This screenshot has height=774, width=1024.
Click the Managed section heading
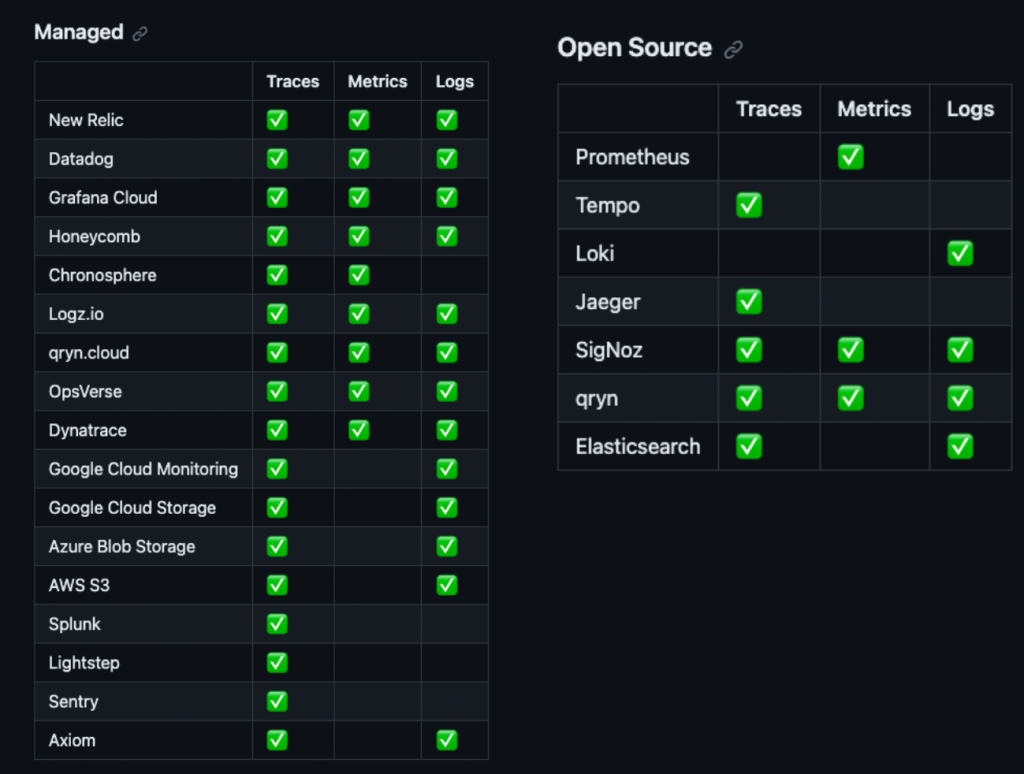click(78, 32)
